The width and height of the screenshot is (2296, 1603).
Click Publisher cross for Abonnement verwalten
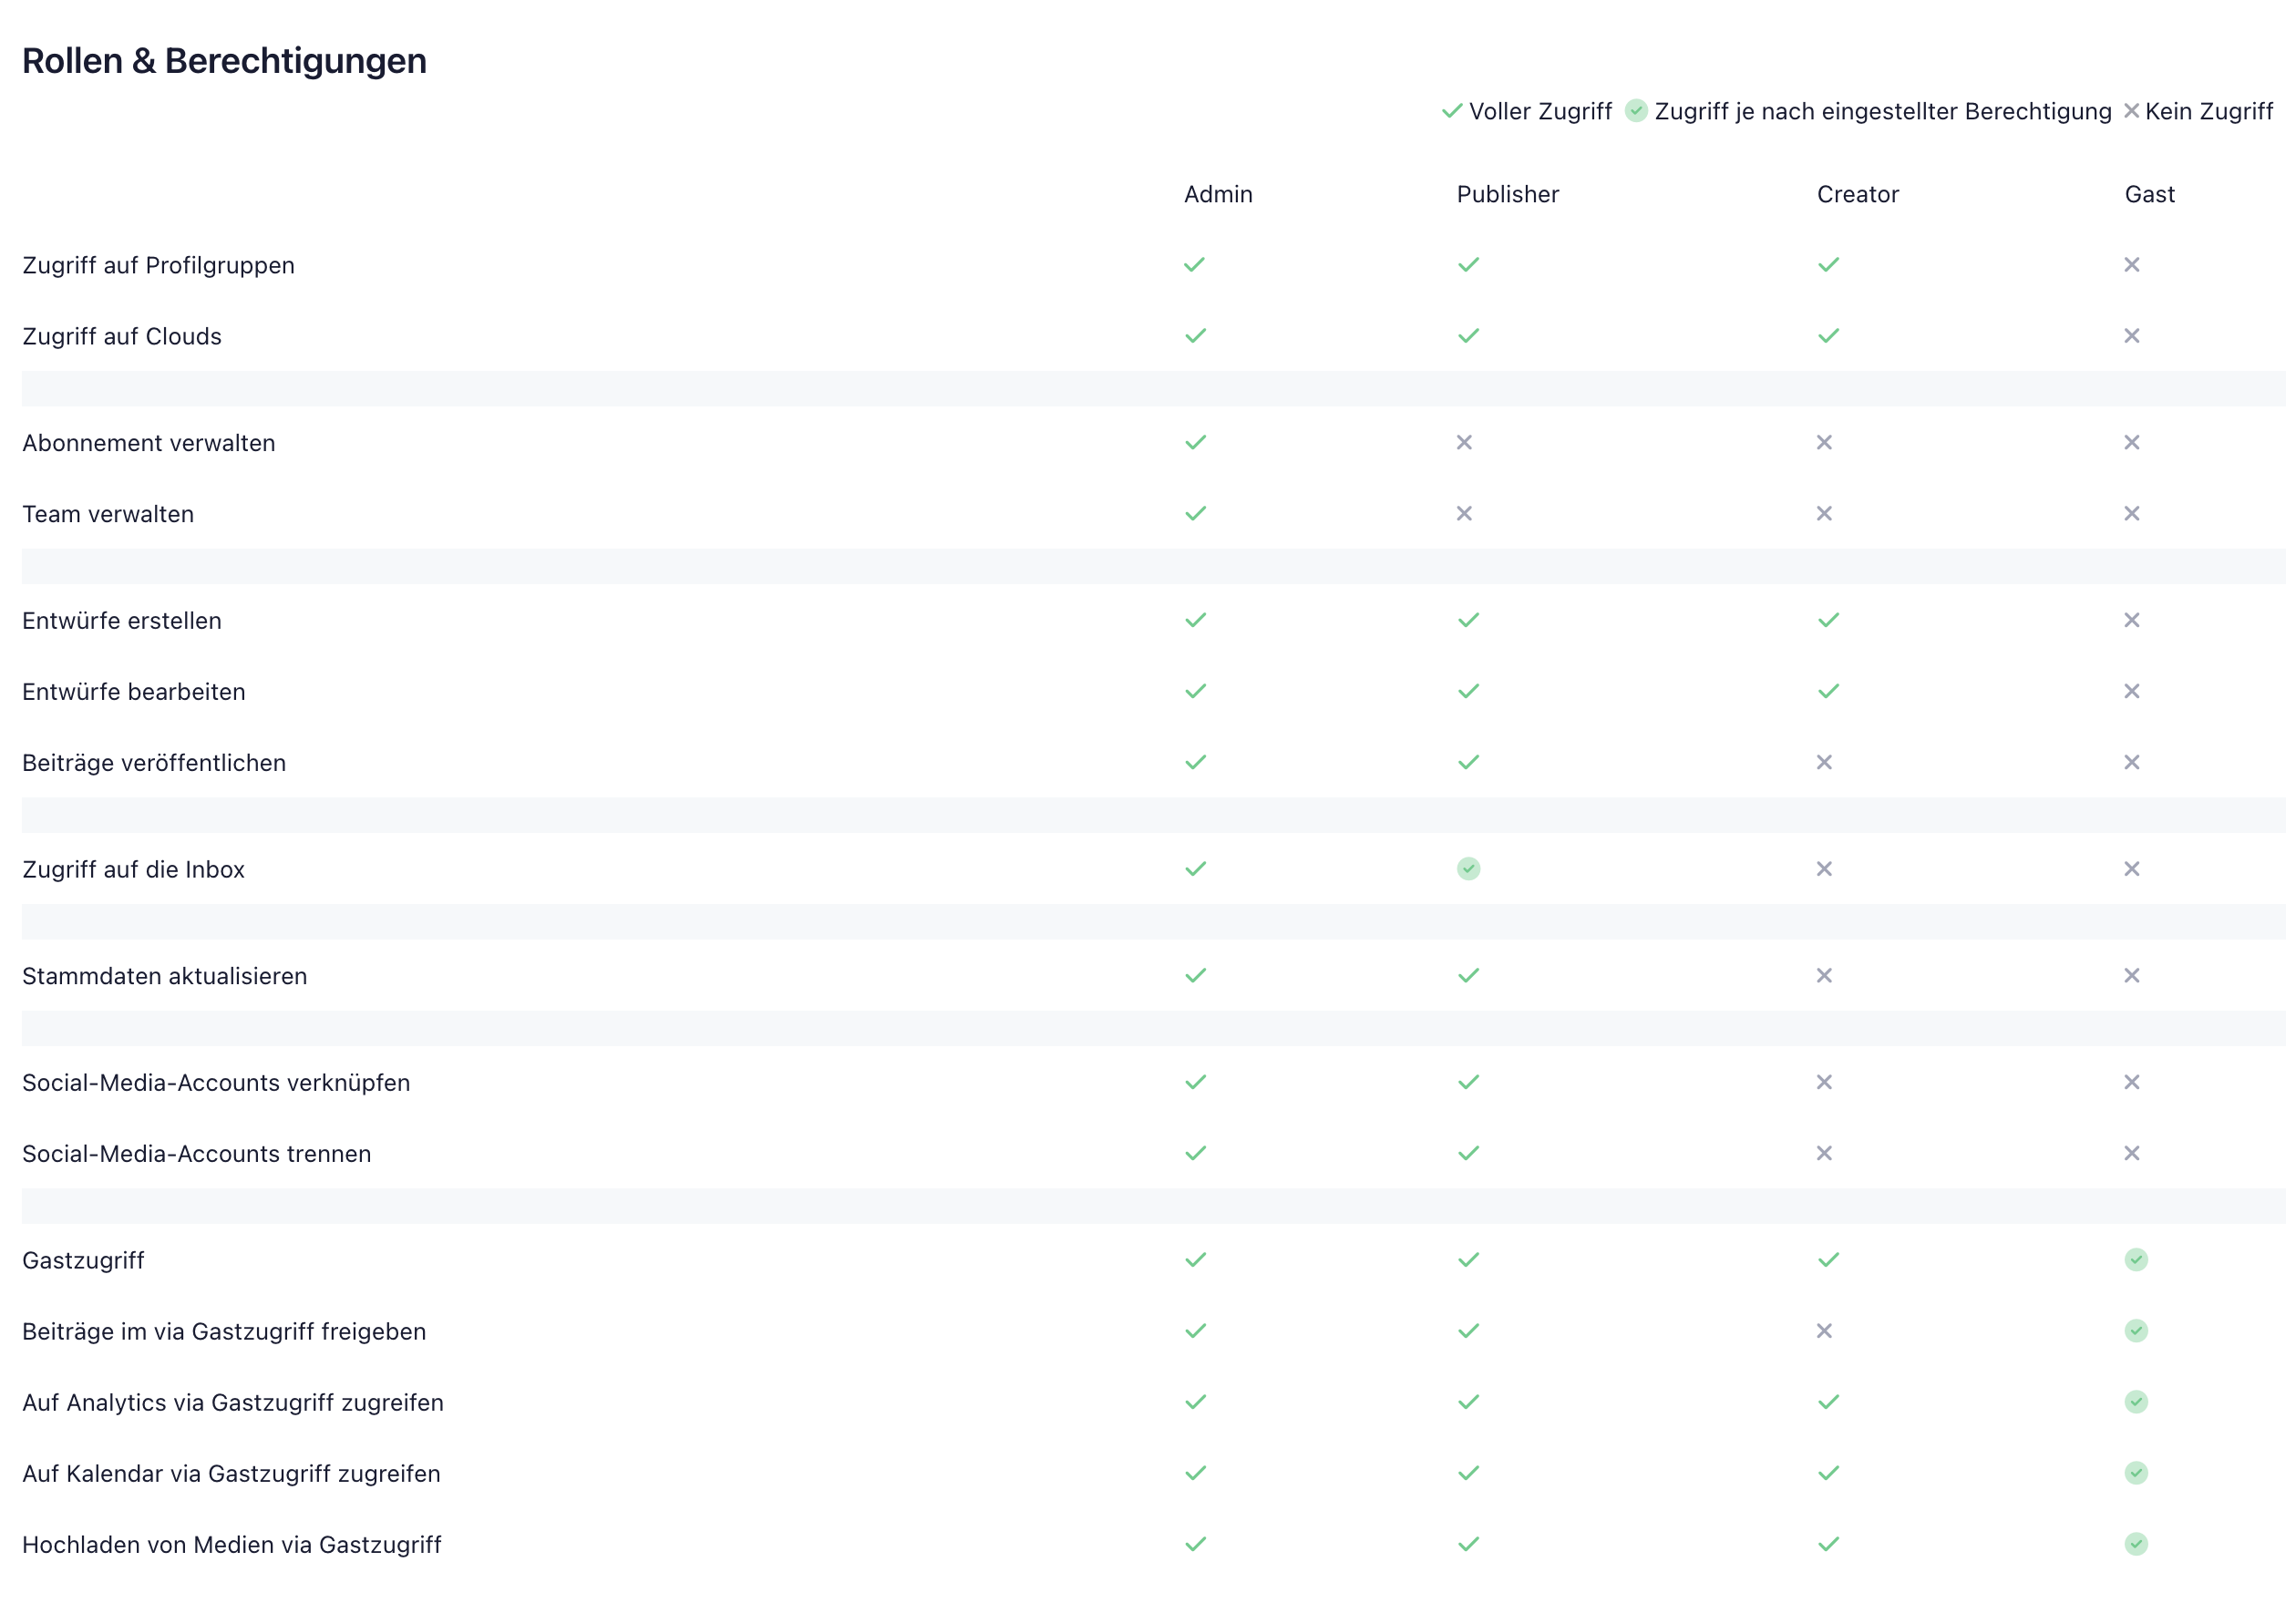click(1464, 443)
